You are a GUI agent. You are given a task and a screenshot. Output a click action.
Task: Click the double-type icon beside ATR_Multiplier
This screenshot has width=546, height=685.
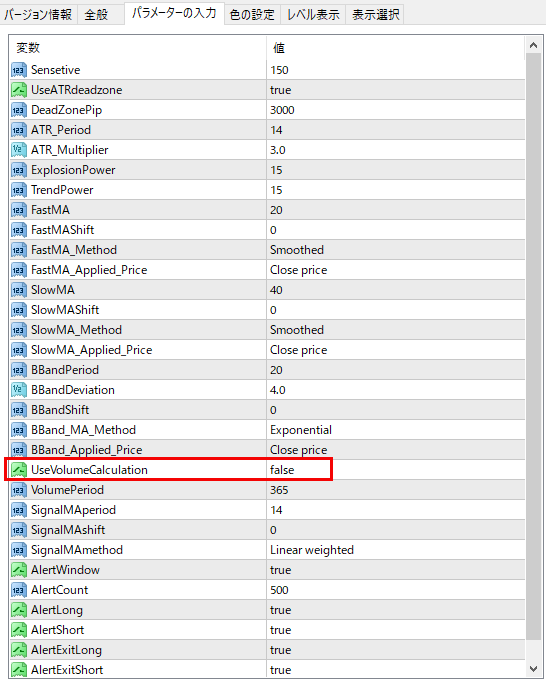click(19, 150)
